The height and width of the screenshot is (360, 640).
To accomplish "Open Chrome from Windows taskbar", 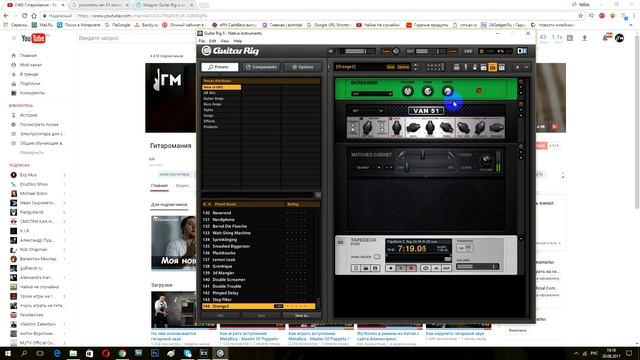I will [122, 353].
